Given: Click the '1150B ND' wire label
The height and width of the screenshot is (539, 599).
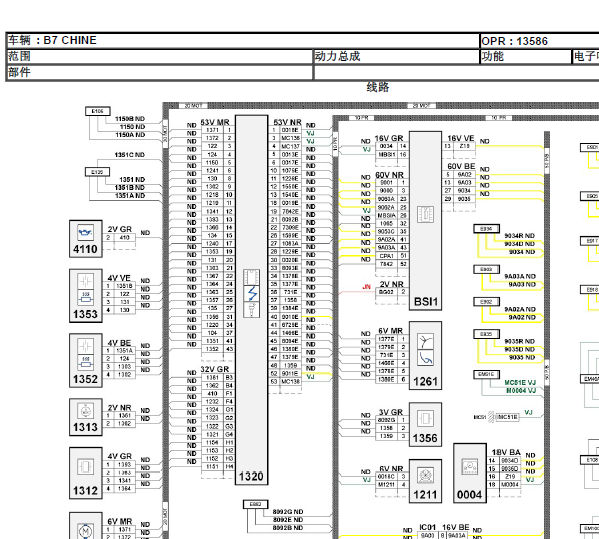Looking at the screenshot, I should 130,119.
